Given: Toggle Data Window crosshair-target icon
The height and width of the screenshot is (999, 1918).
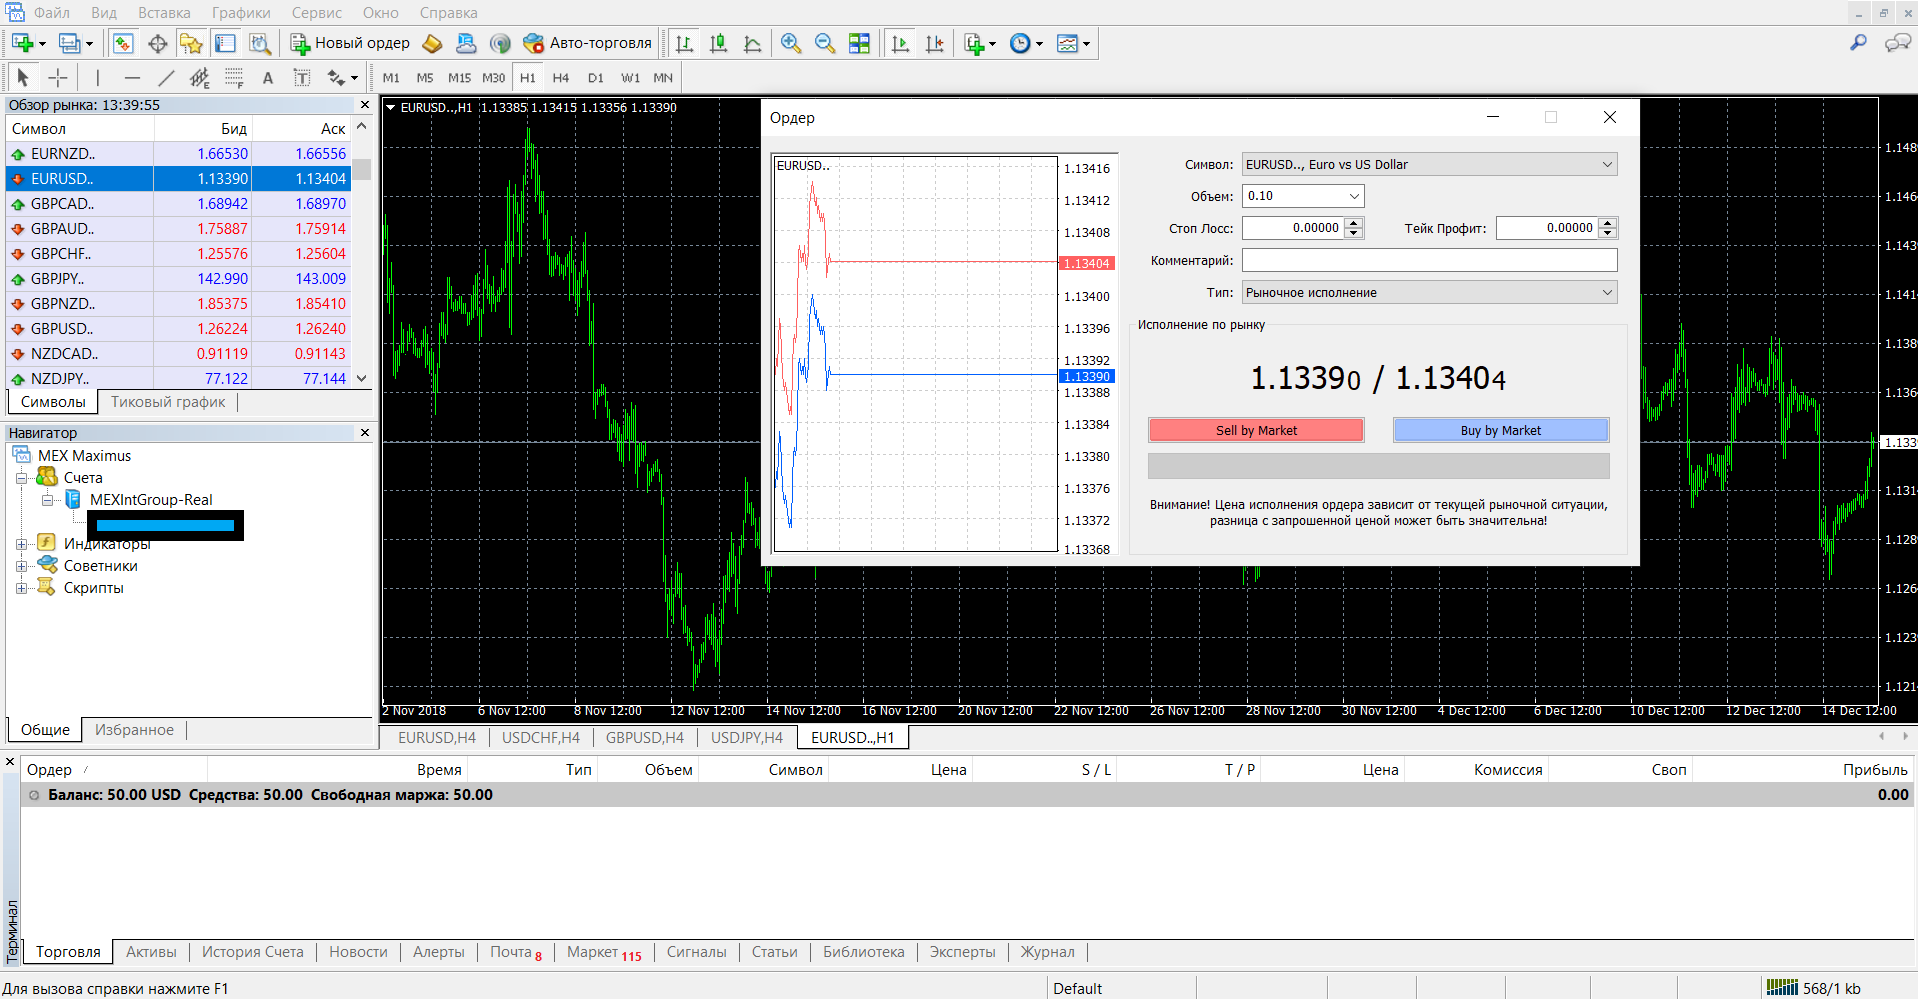Looking at the screenshot, I should click(157, 43).
